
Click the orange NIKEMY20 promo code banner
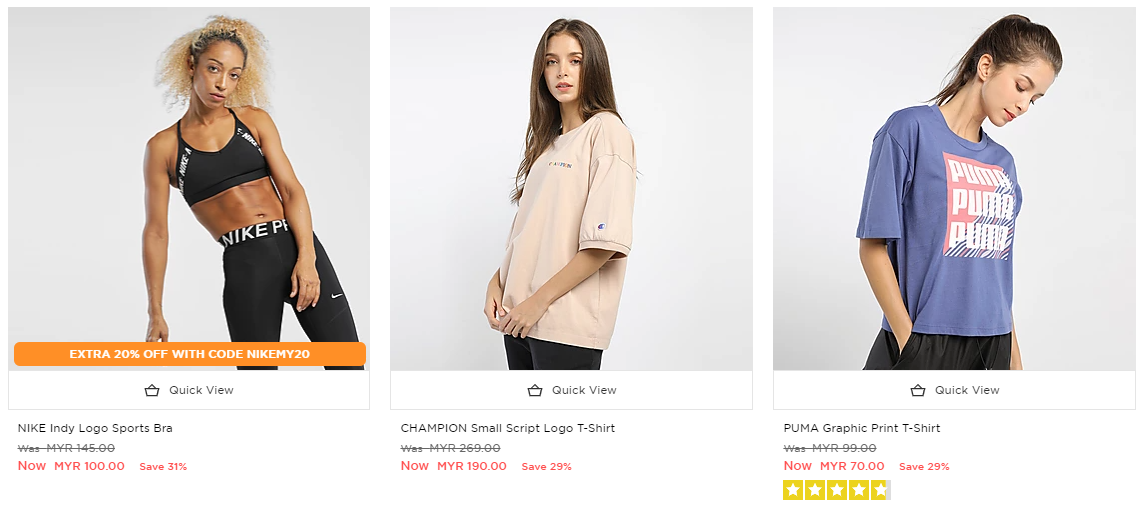click(189, 354)
